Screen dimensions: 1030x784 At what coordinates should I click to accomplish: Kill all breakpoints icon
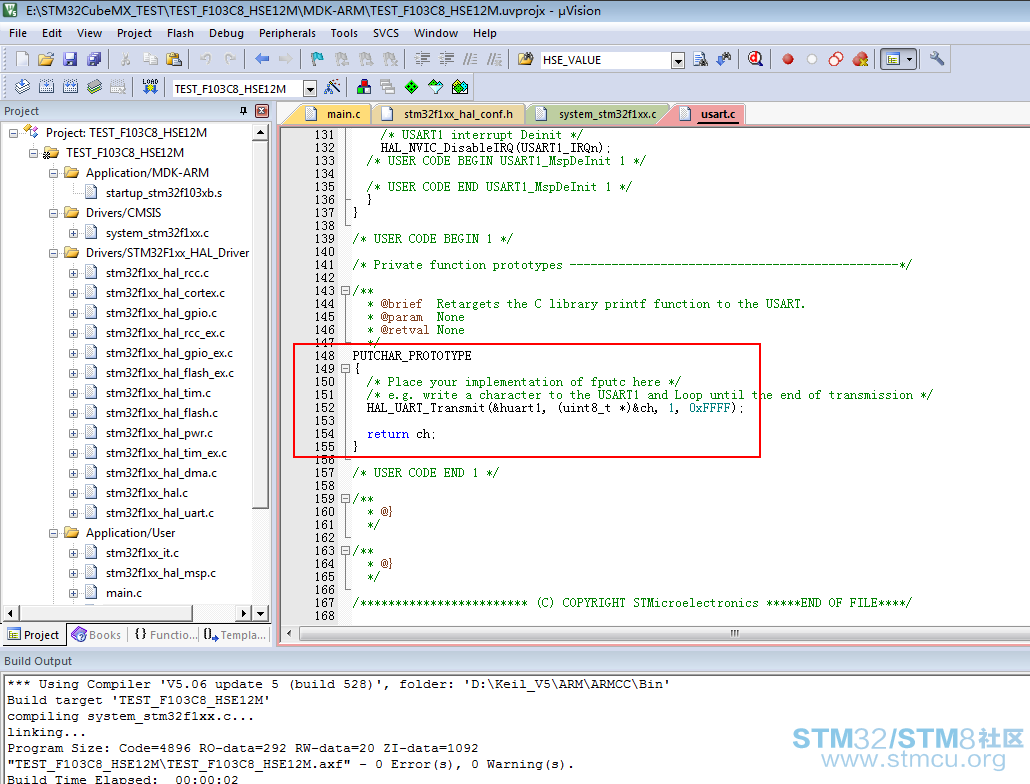coord(860,59)
